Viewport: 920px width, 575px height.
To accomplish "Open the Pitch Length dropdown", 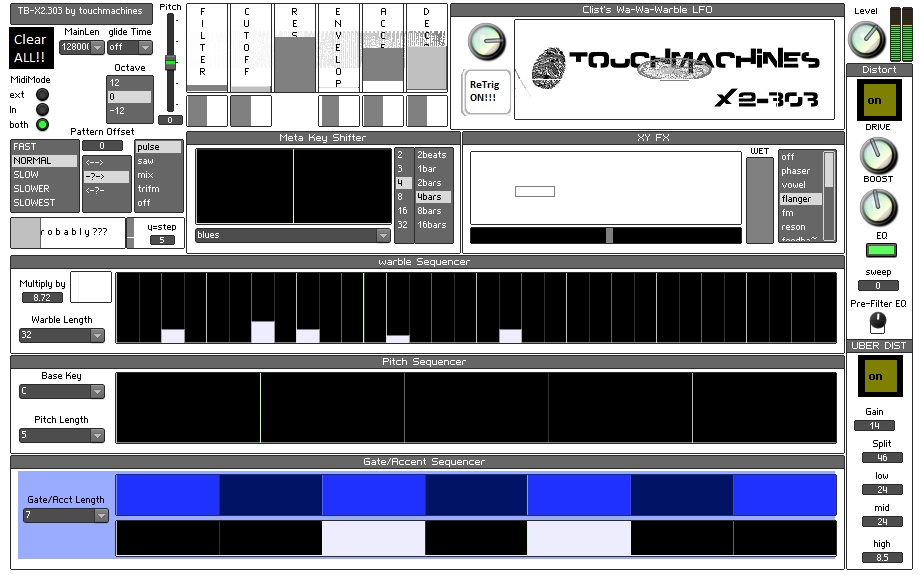I will [62, 435].
